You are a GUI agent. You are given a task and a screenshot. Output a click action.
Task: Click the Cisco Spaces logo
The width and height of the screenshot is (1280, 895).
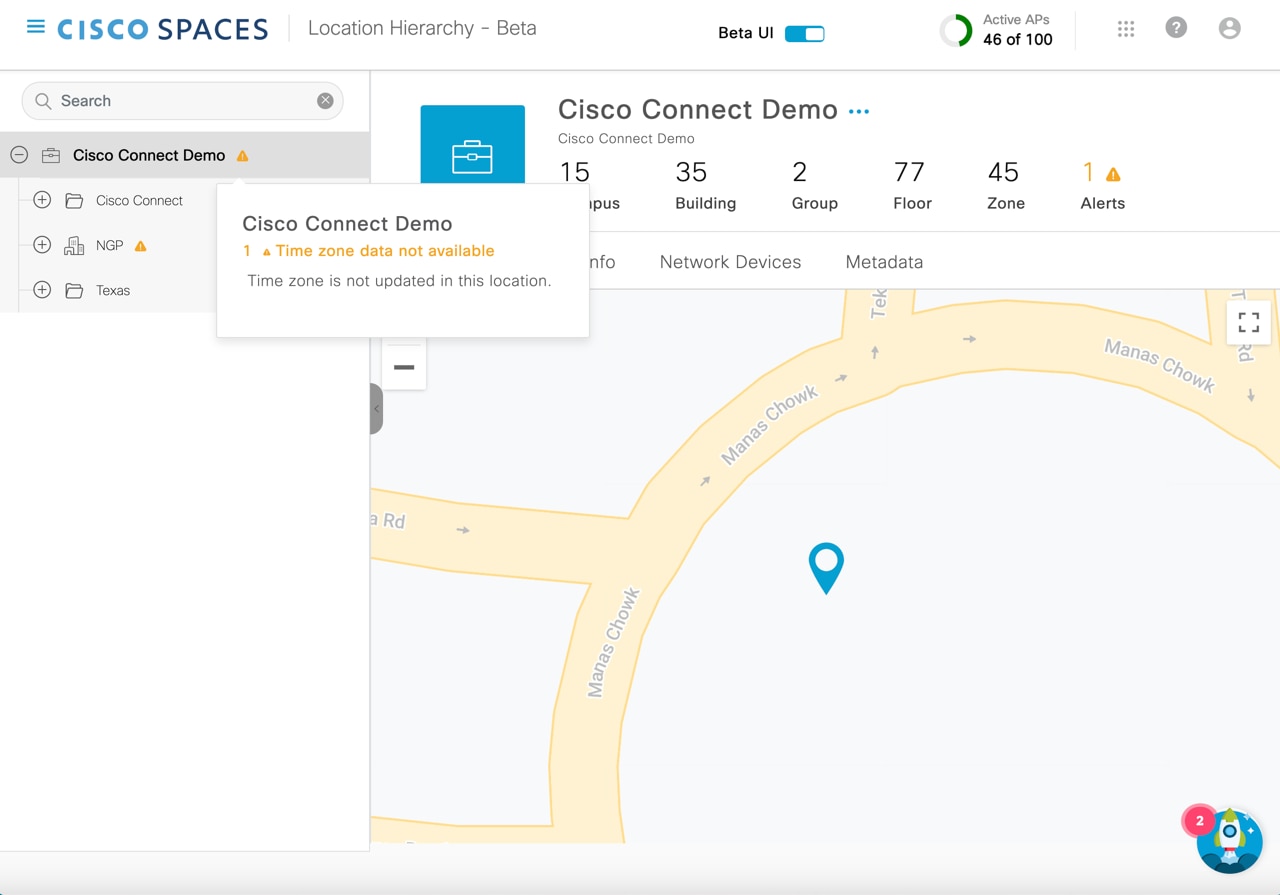pyautogui.click(x=163, y=29)
